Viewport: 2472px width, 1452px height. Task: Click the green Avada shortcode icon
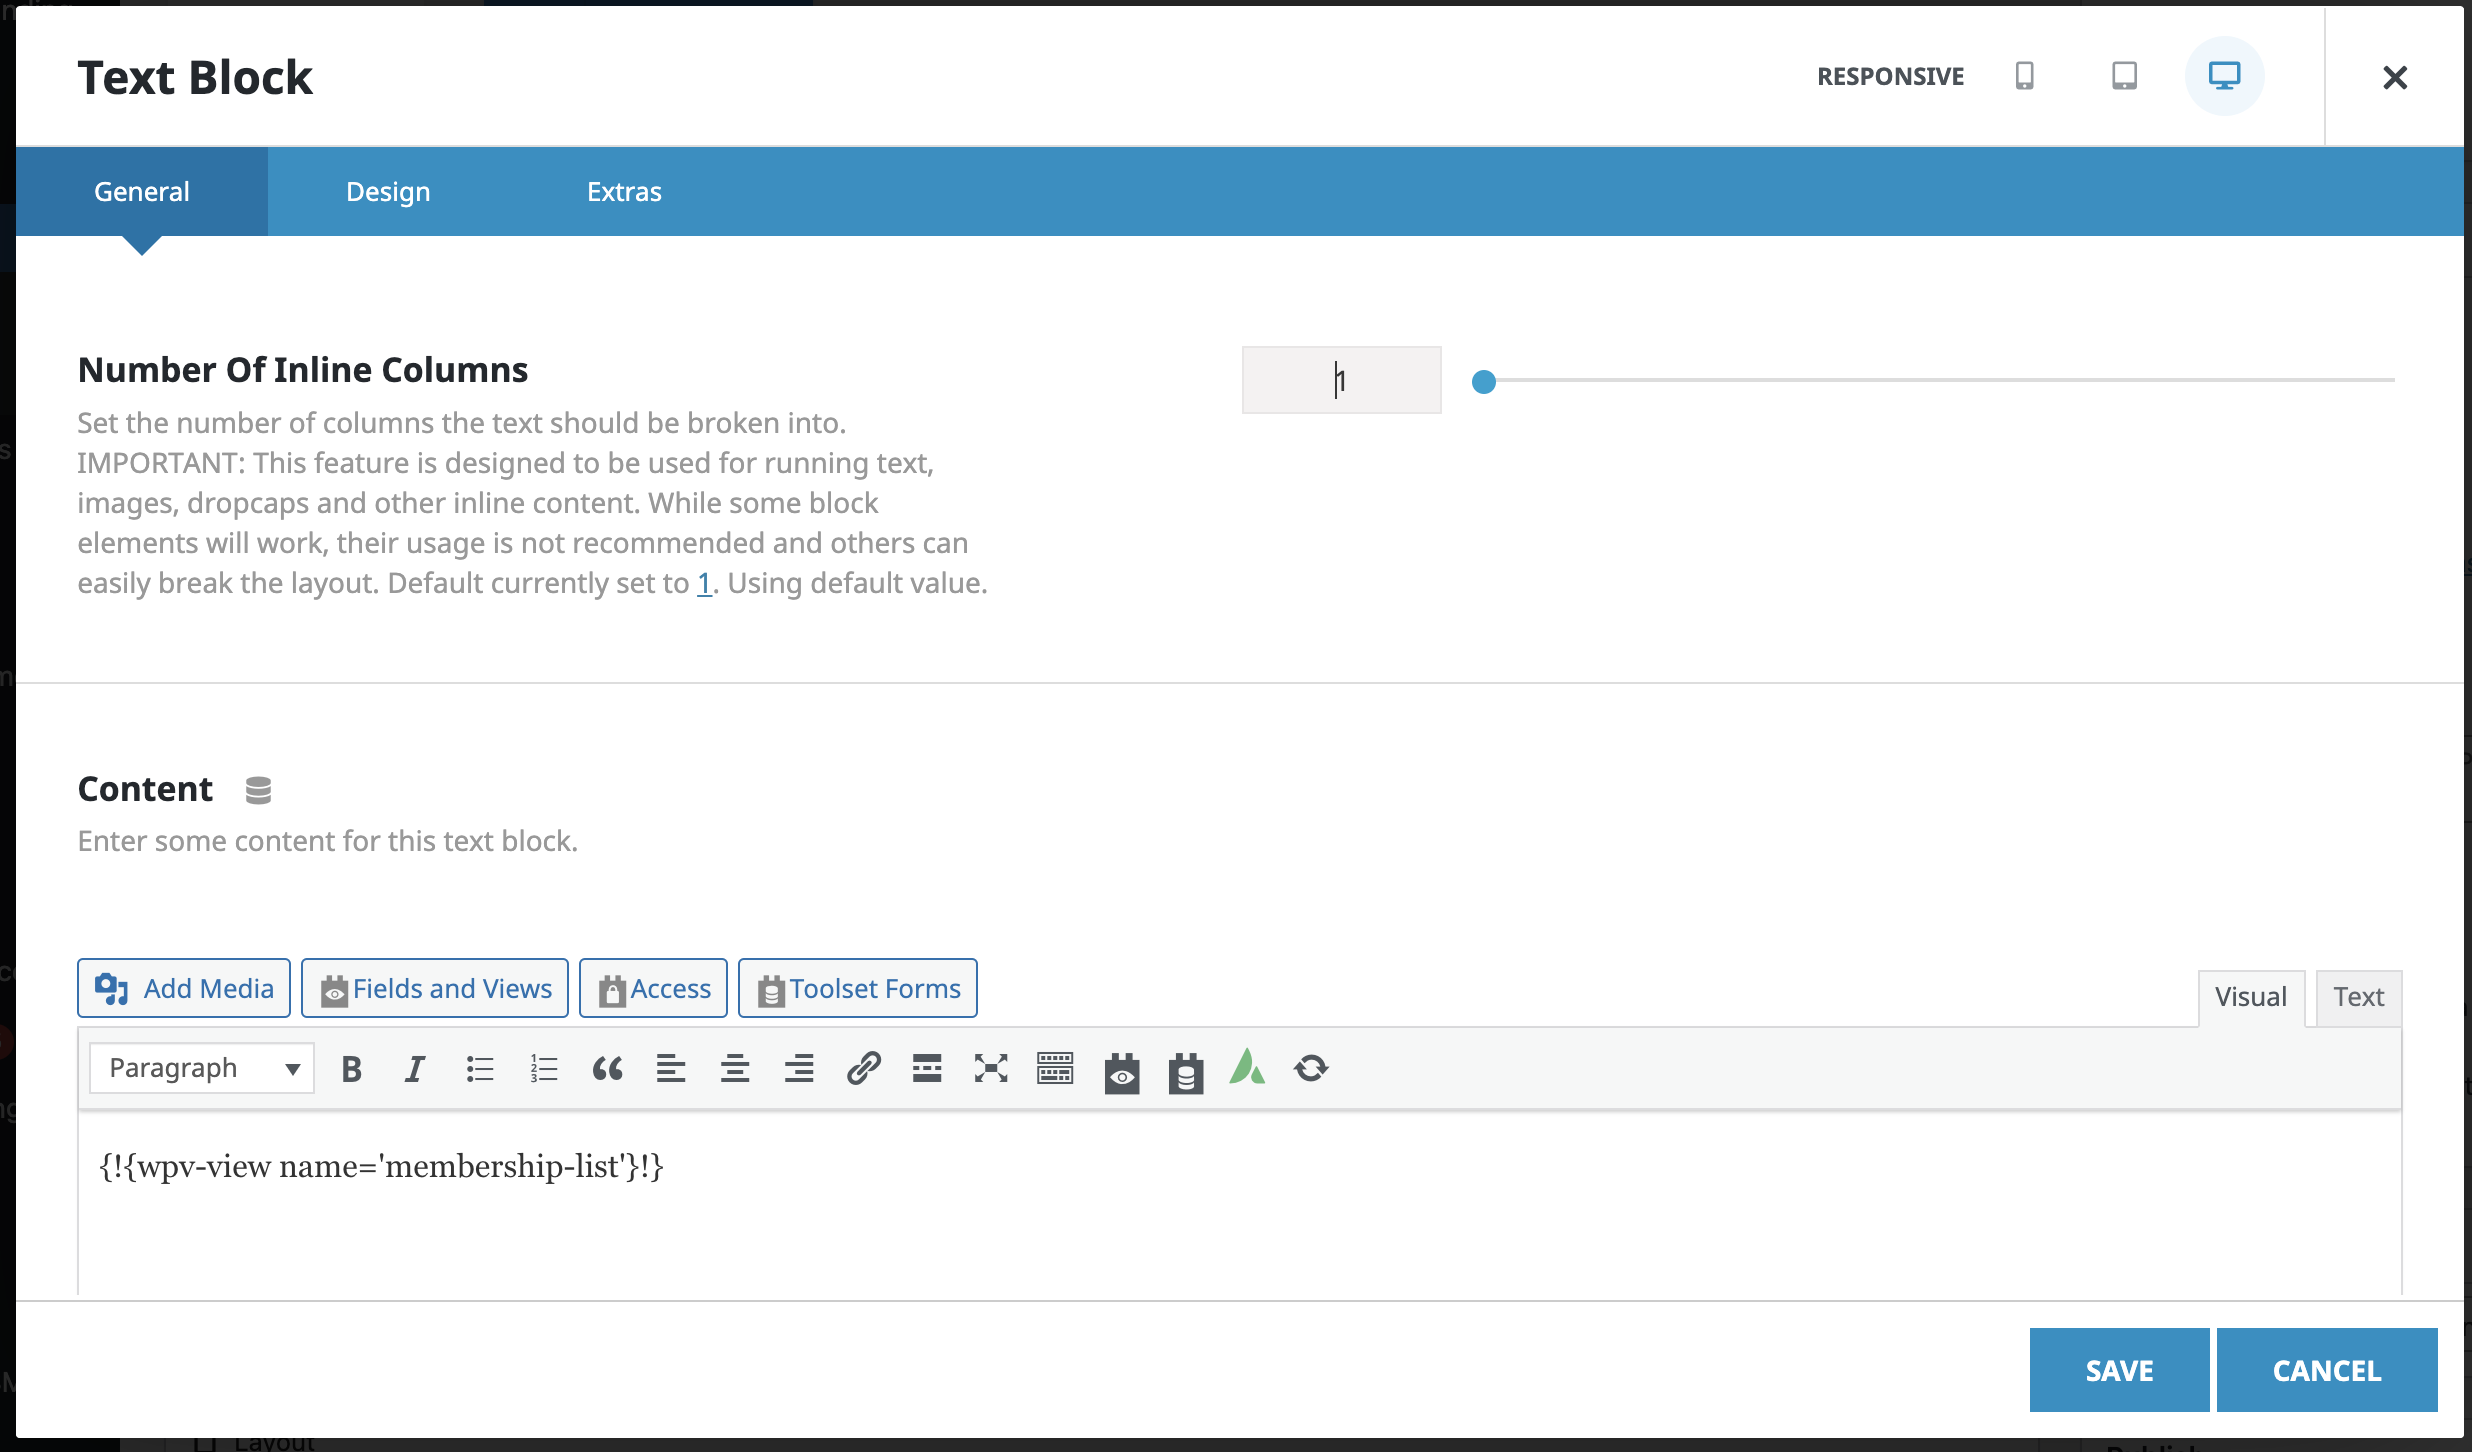pyautogui.click(x=1247, y=1067)
